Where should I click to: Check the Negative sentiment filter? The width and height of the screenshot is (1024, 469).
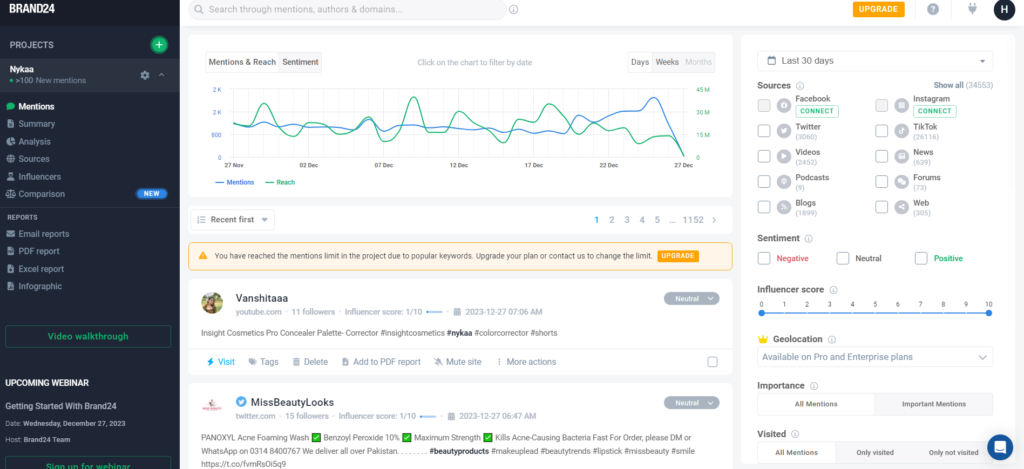(x=763, y=258)
